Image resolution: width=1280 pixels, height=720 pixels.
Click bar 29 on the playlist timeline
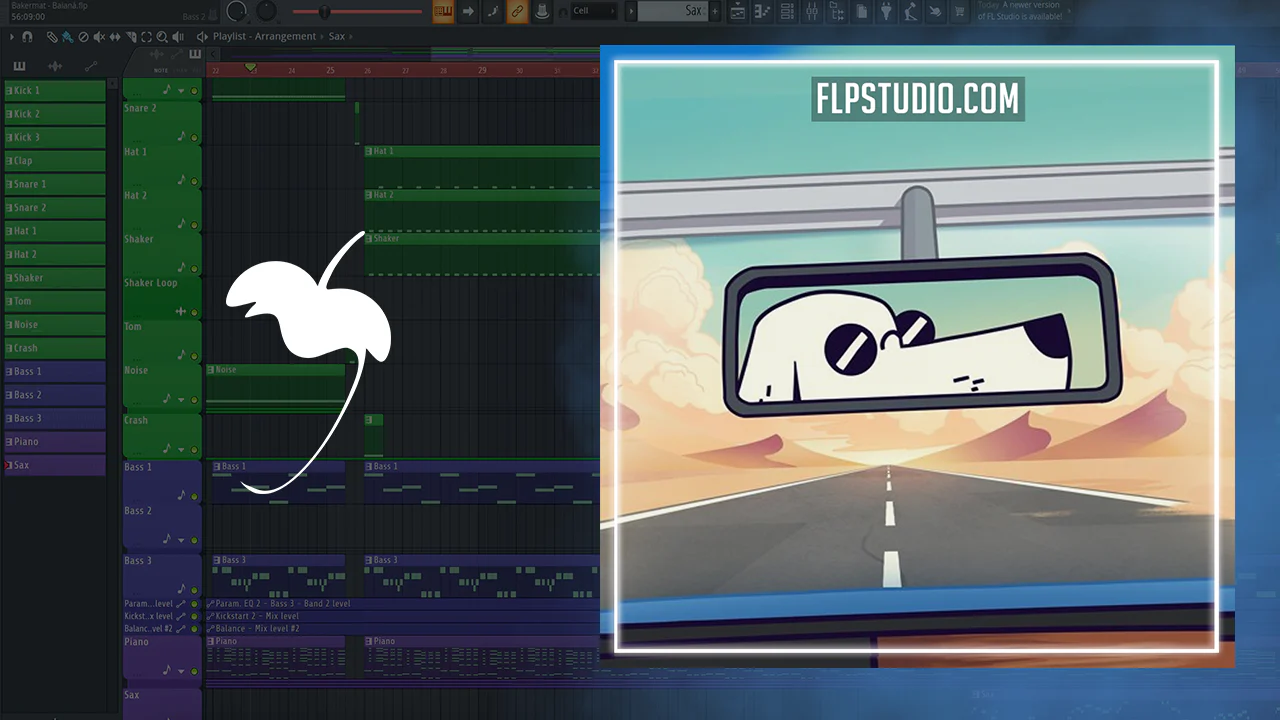pyautogui.click(x=482, y=70)
